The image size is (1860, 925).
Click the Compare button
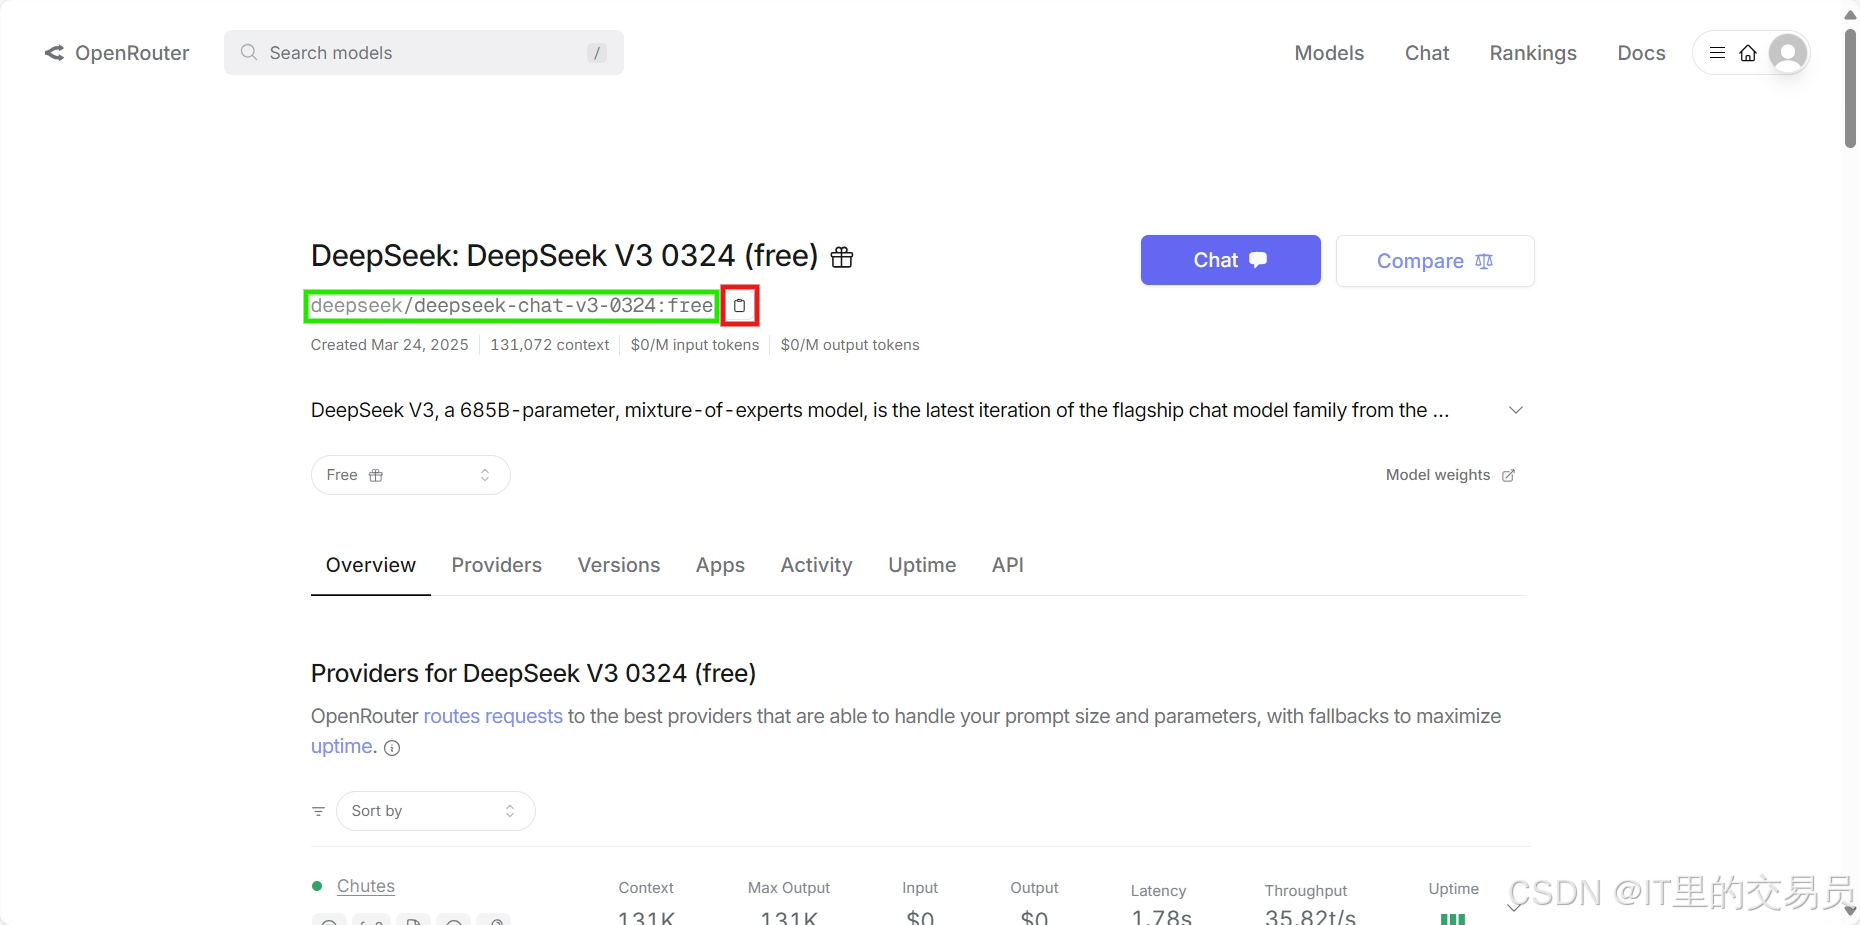1435,261
